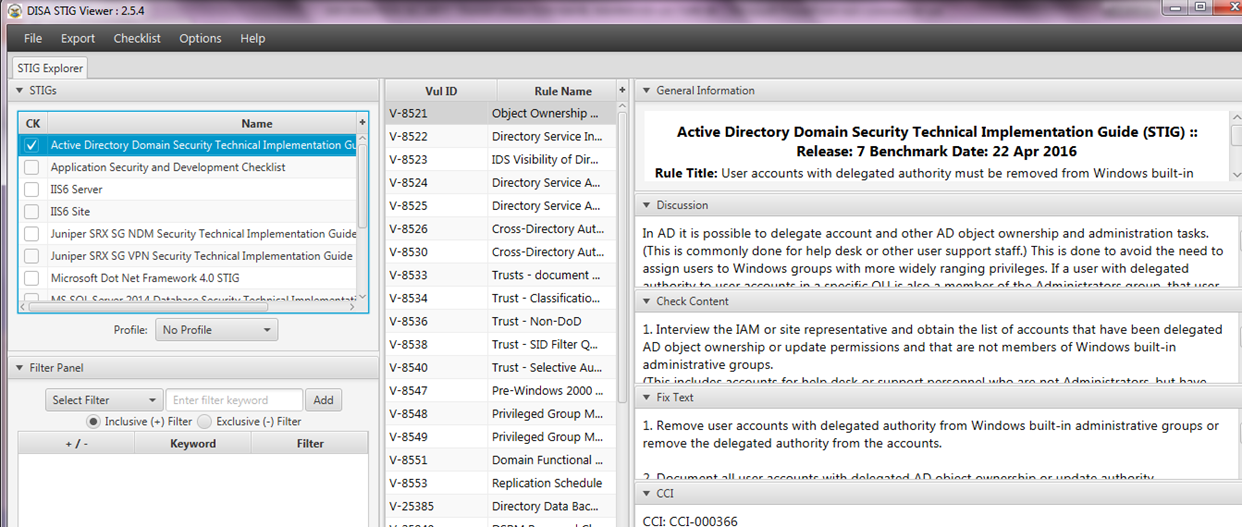1242x527 pixels.
Task: Select row V-8533 Trusts - document
Action: [x=501, y=275]
